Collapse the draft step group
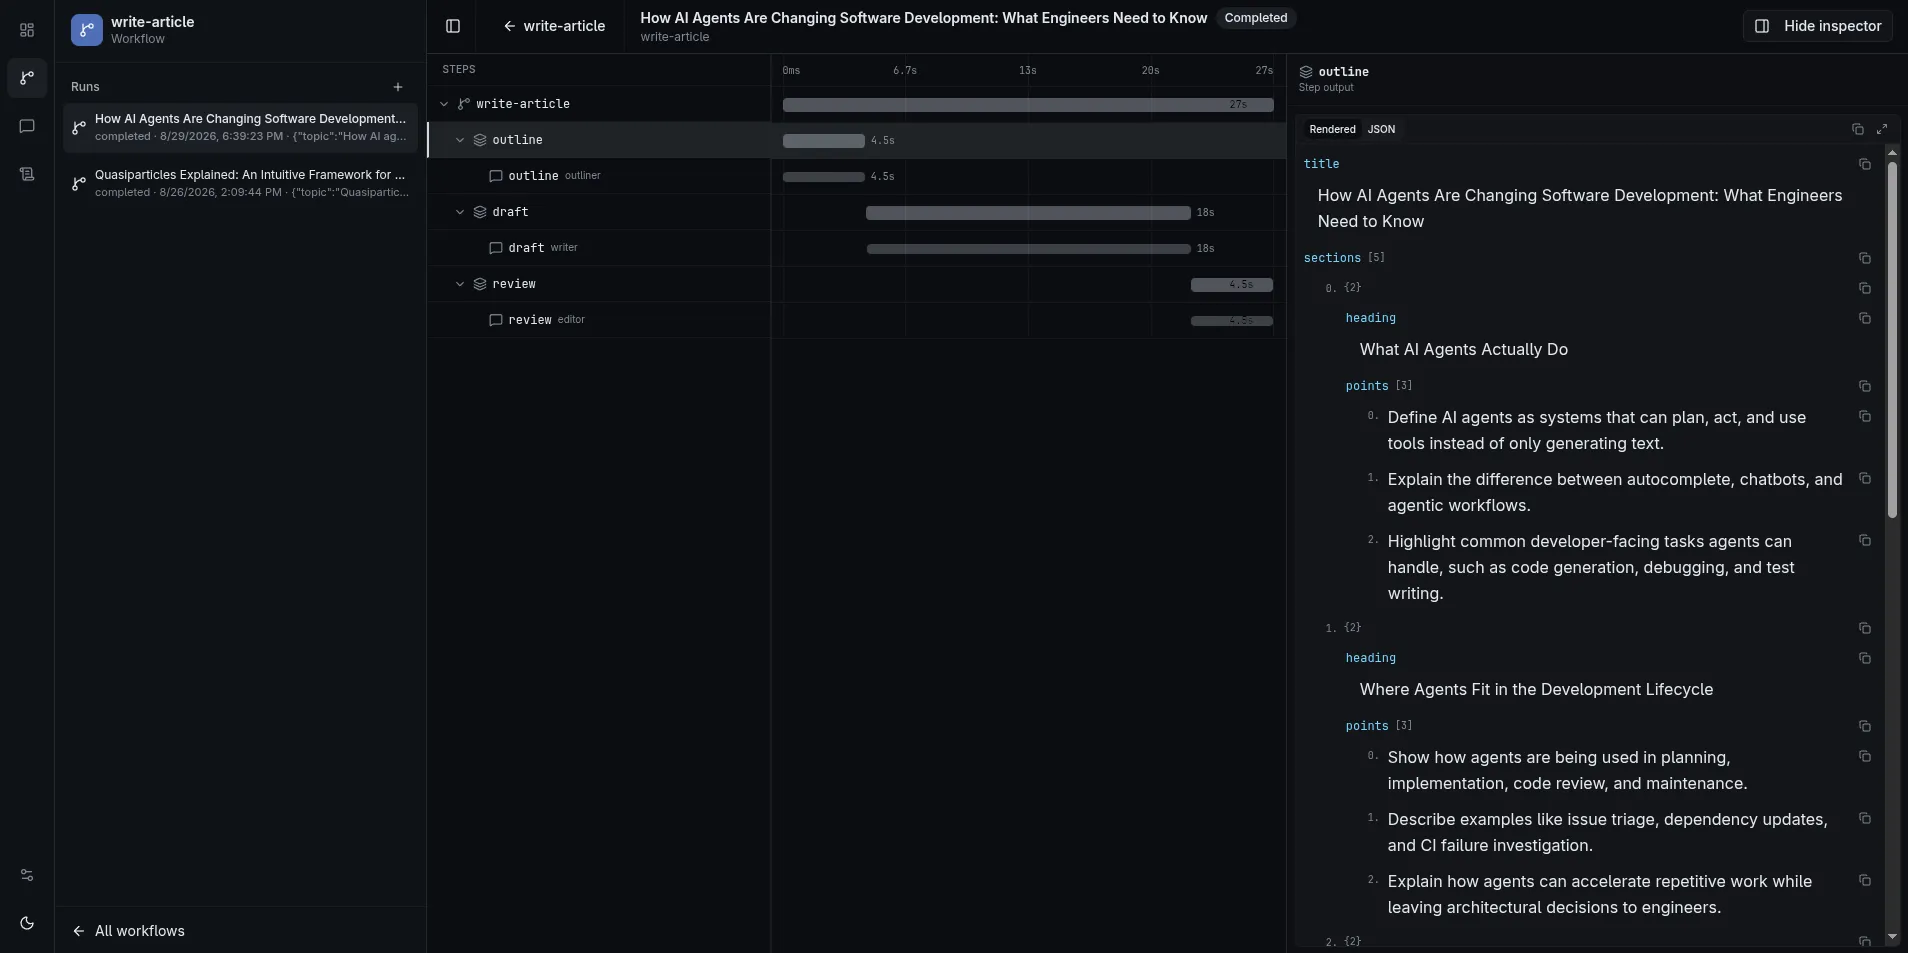This screenshot has height=953, width=1908. [460, 212]
